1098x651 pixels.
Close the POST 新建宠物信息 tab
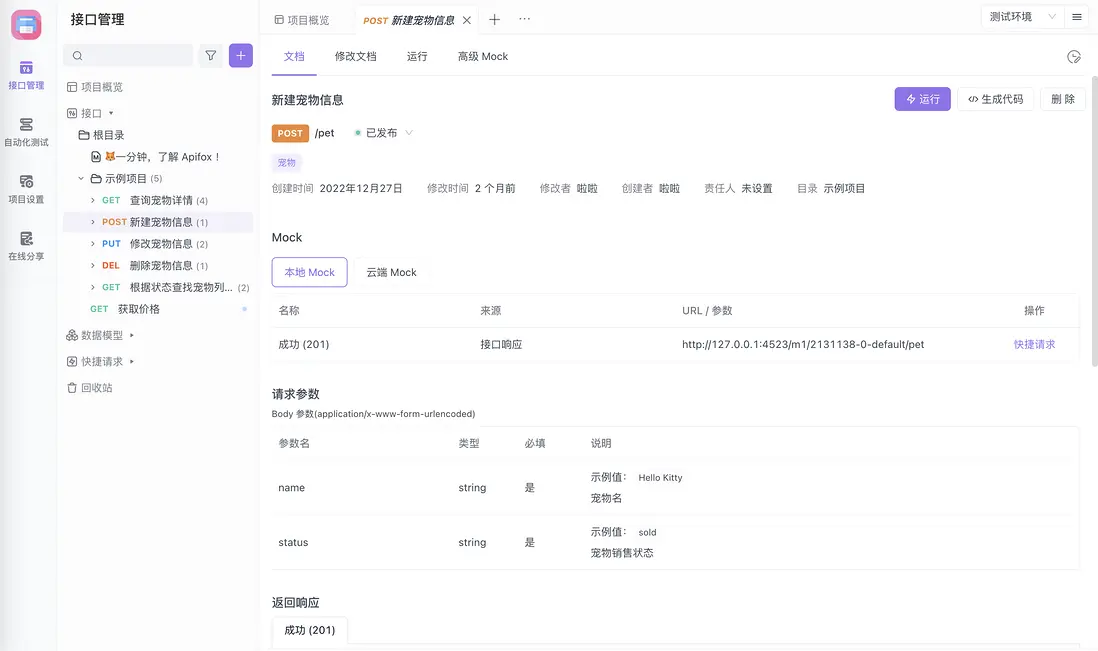467,20
